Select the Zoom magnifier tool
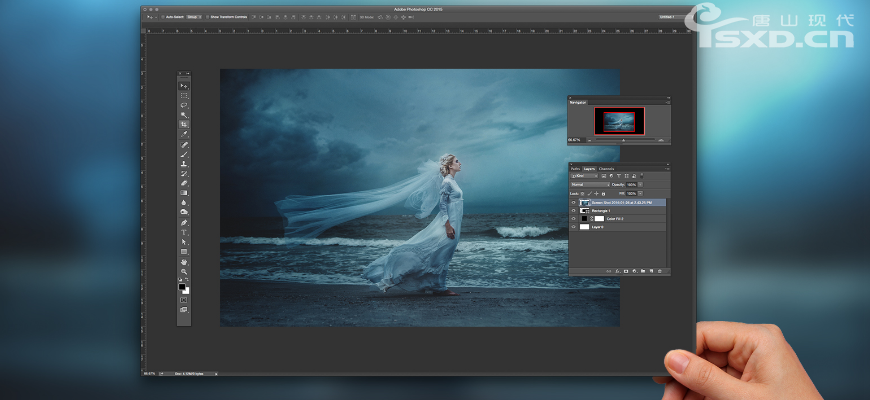This screenshot has height=400, width=870. point(184,271)
